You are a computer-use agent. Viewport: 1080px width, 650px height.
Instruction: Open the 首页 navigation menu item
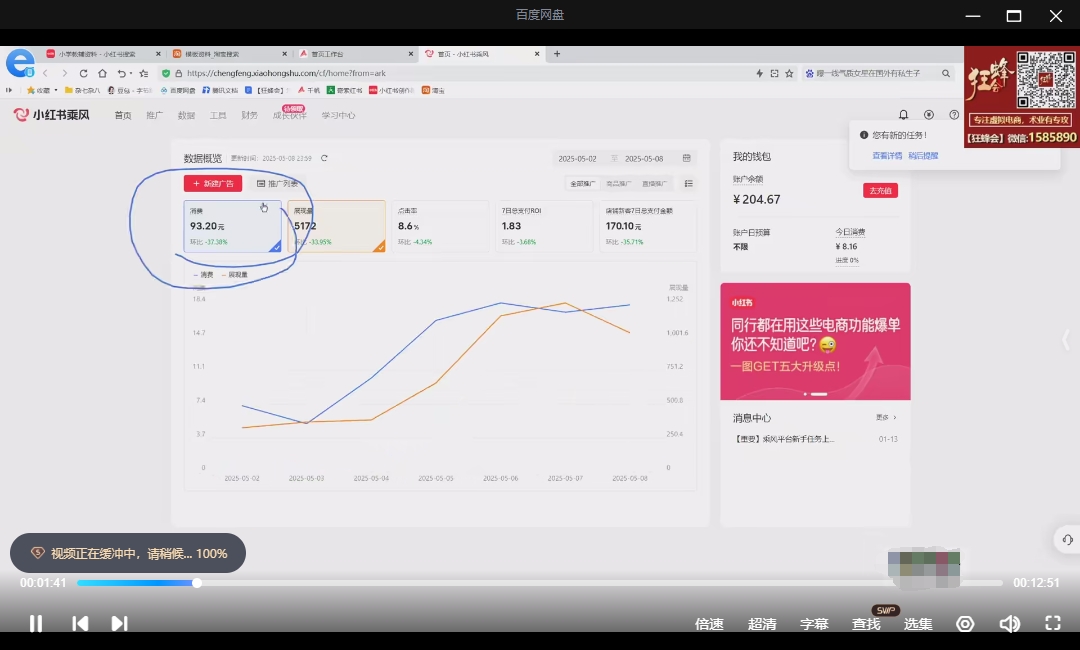tap(123, 116)
